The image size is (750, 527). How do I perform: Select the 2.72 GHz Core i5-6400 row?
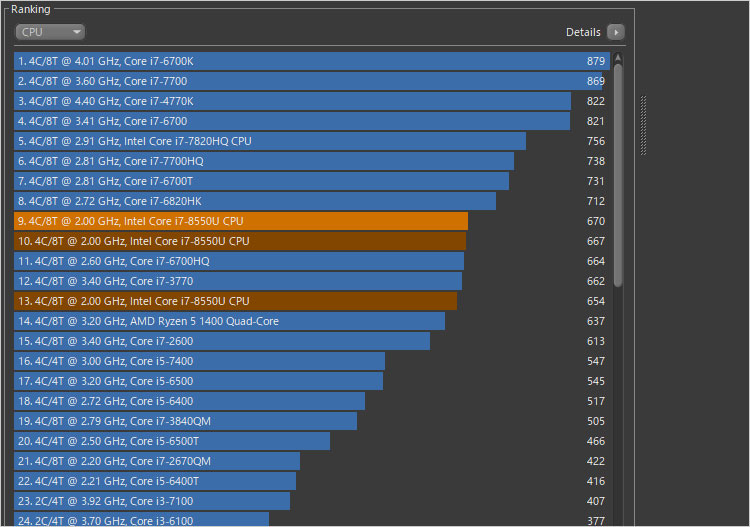(312, 401)
